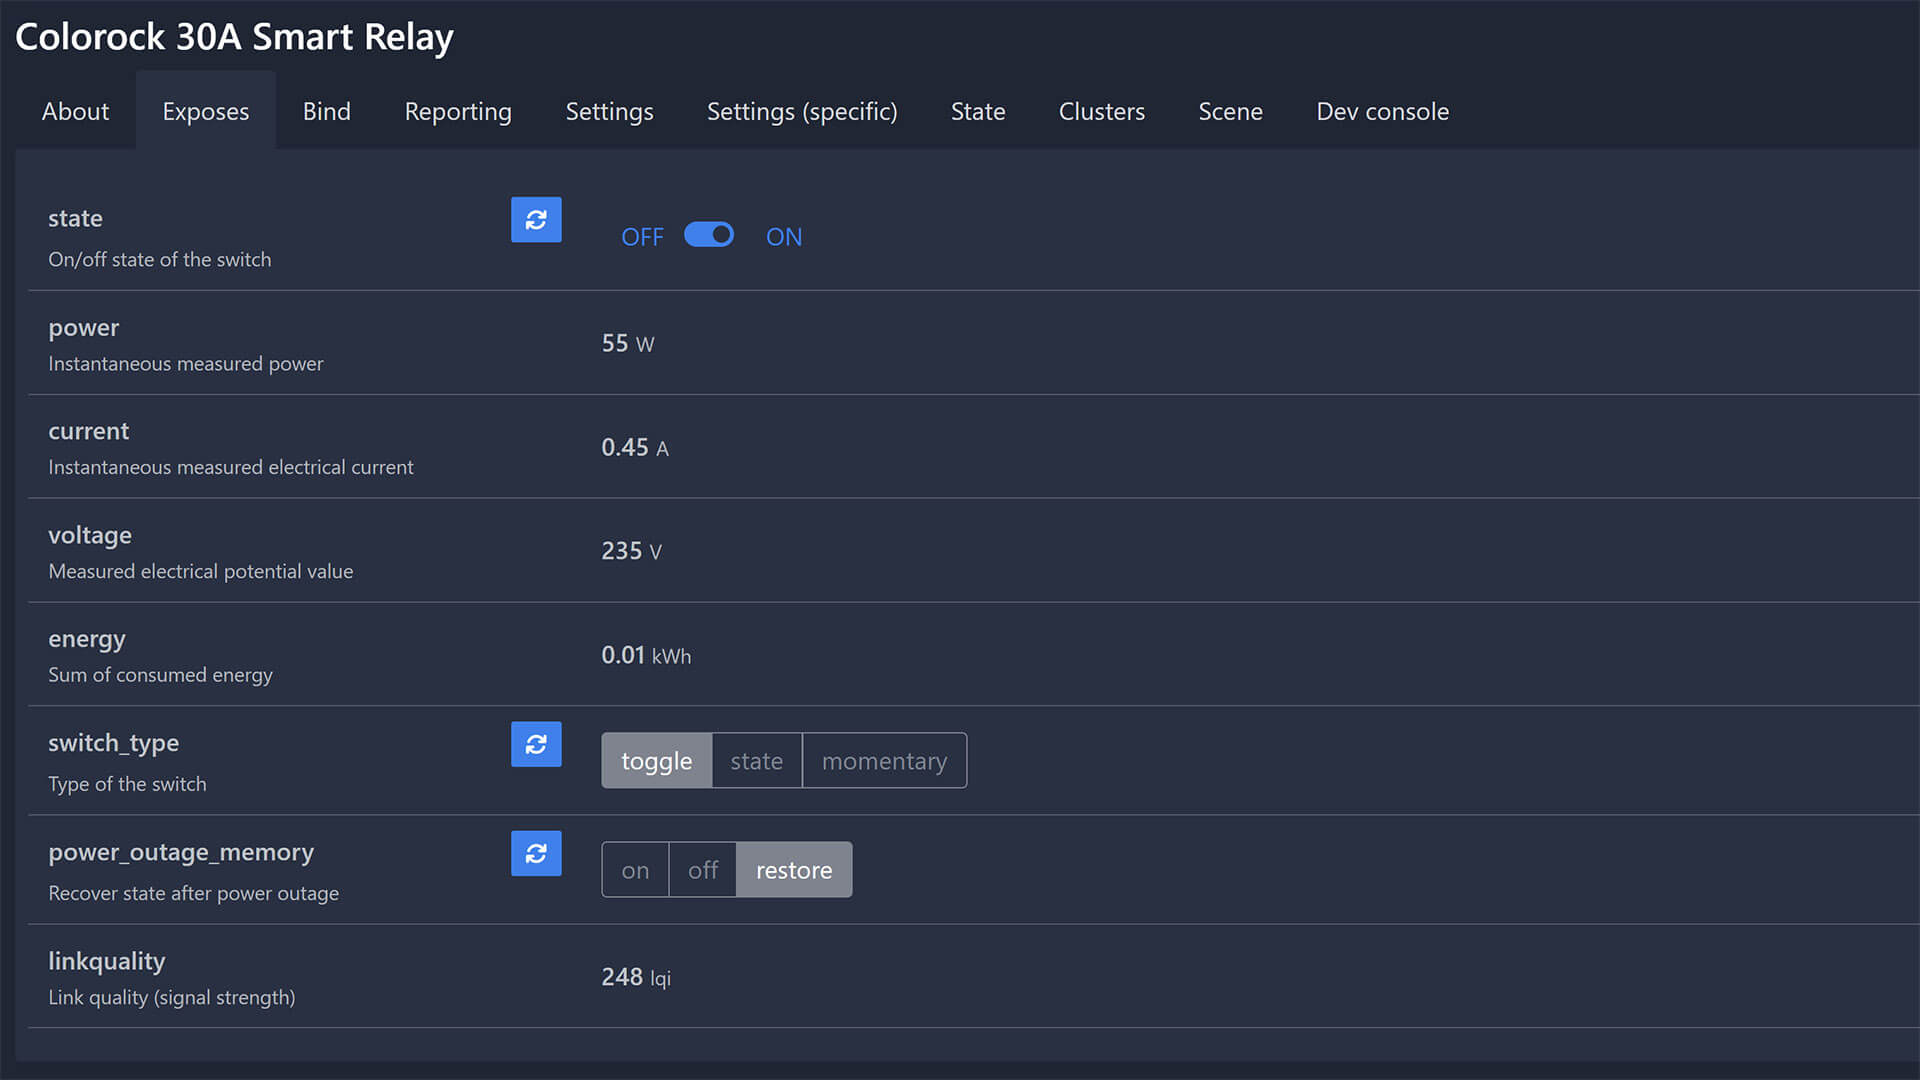Click the linkquality label

(107, 962)
